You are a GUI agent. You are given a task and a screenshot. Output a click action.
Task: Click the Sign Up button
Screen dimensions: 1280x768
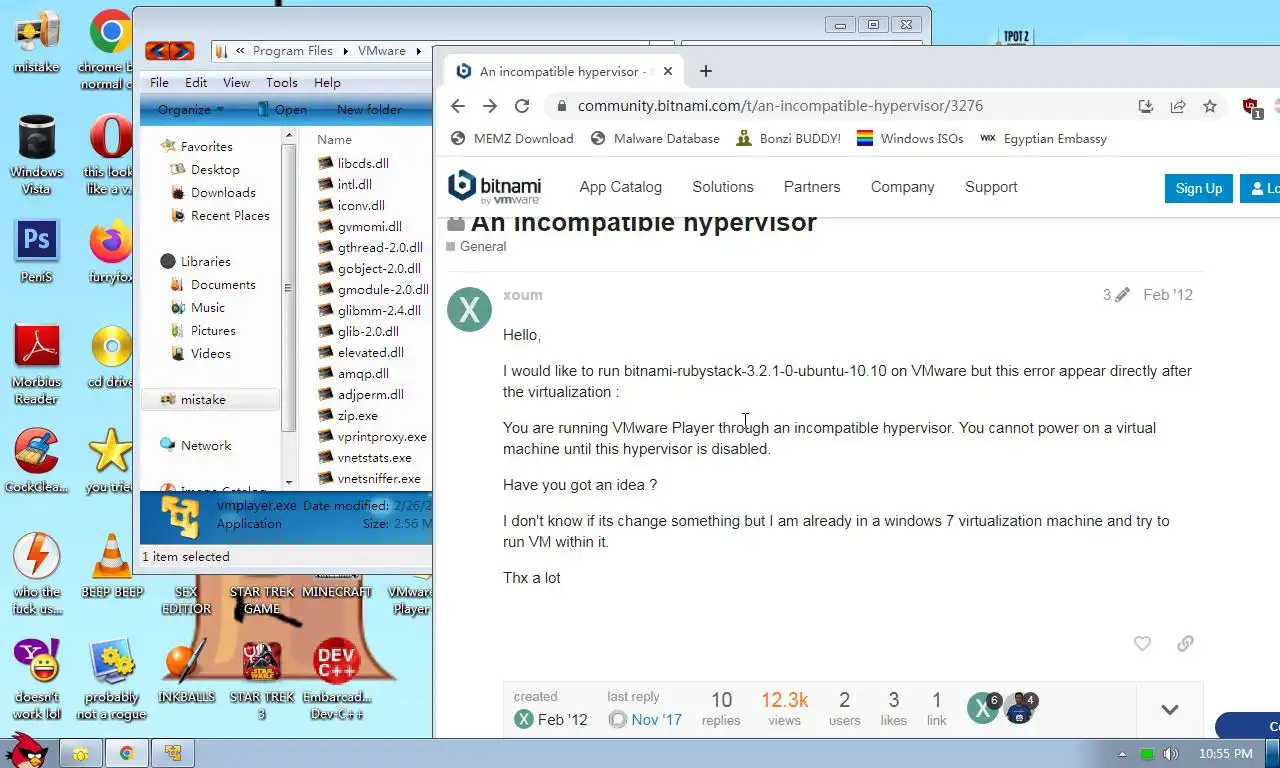[x=1198, y=188]
